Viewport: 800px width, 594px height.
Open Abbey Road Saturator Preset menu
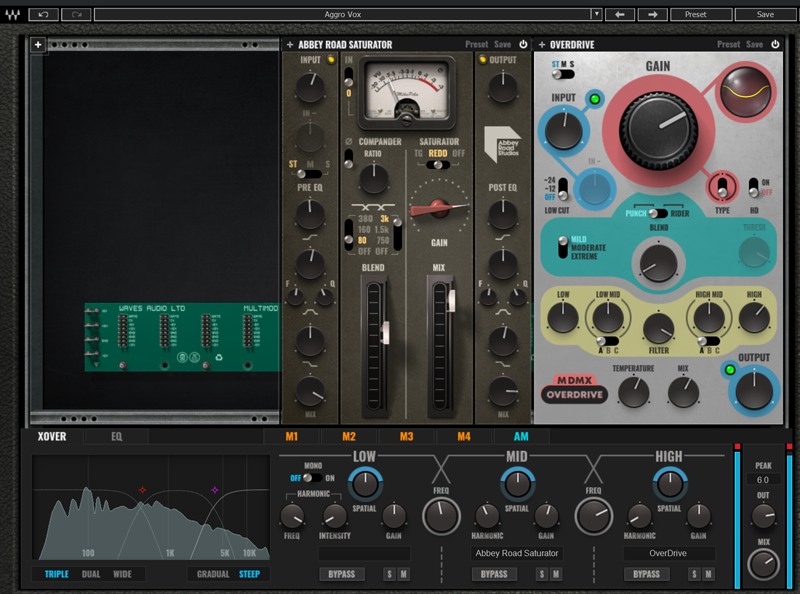click(477, 44)
